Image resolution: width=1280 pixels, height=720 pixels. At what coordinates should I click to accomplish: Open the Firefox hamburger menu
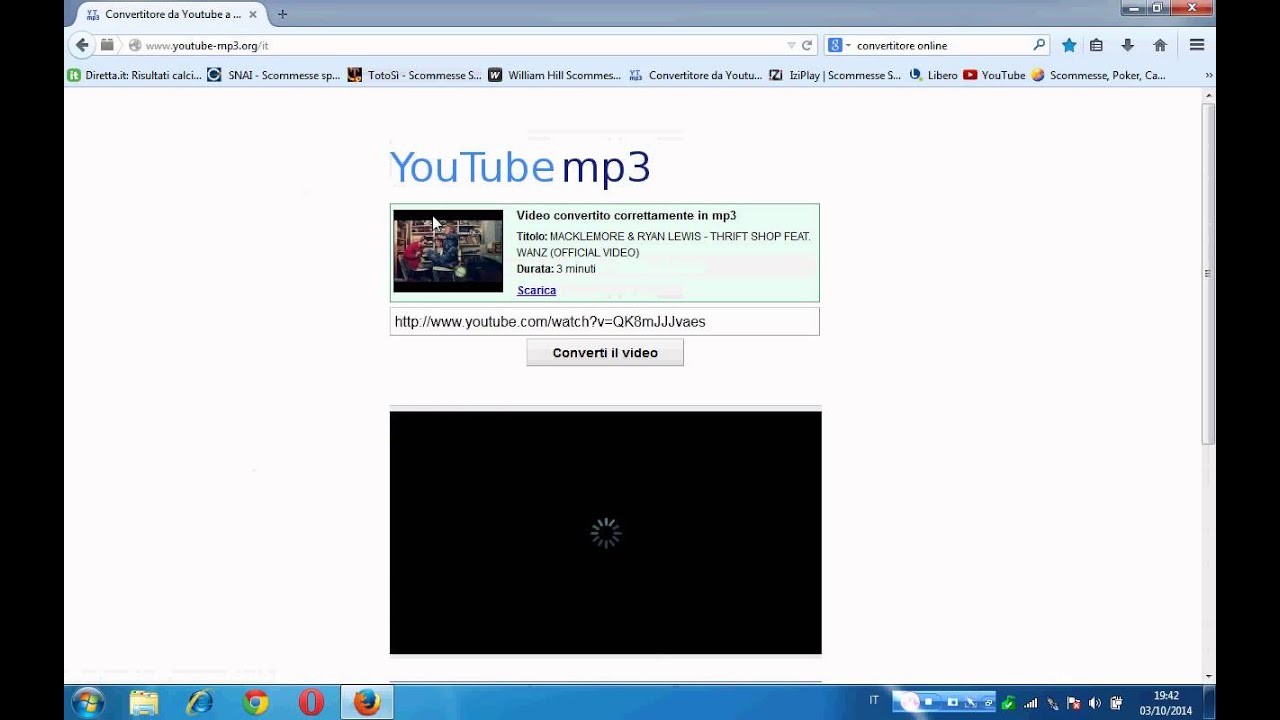(x=1196, y=45)
